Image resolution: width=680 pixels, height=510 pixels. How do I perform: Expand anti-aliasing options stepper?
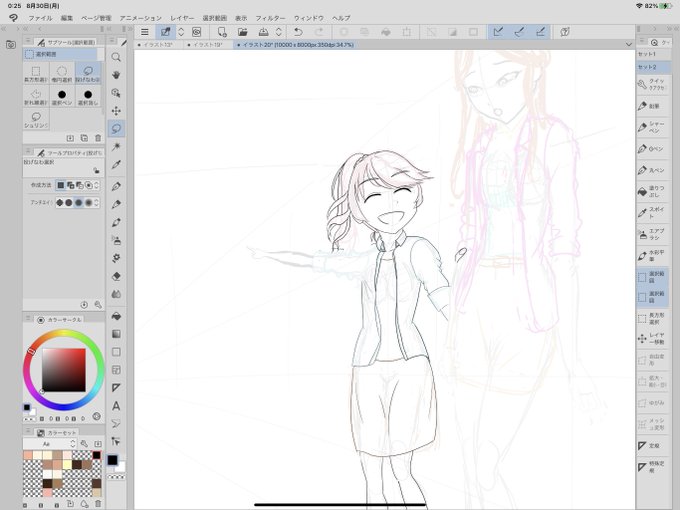(x=96, y=203)
